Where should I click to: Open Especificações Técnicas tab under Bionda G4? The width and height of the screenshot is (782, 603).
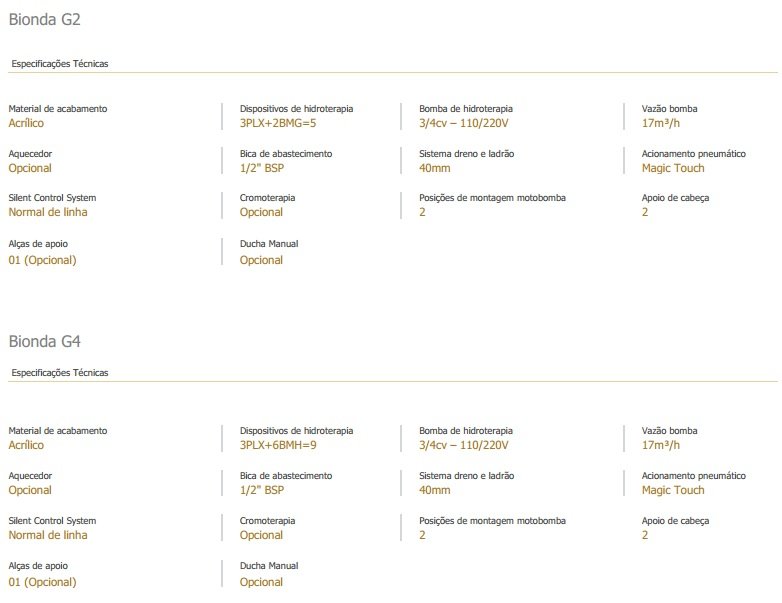pyautogui.click(x=59, y=373)
